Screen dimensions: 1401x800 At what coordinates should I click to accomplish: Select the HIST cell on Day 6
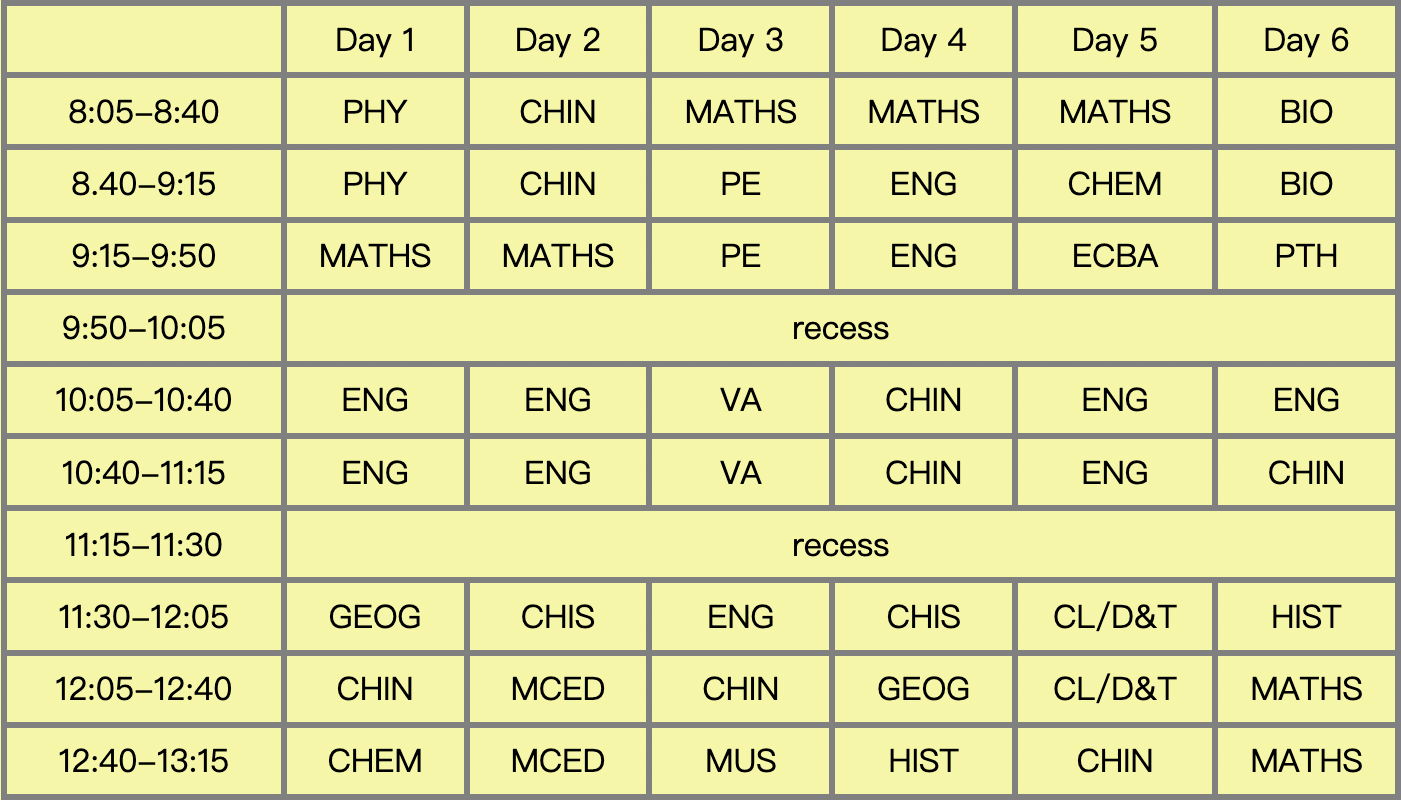1306,617
